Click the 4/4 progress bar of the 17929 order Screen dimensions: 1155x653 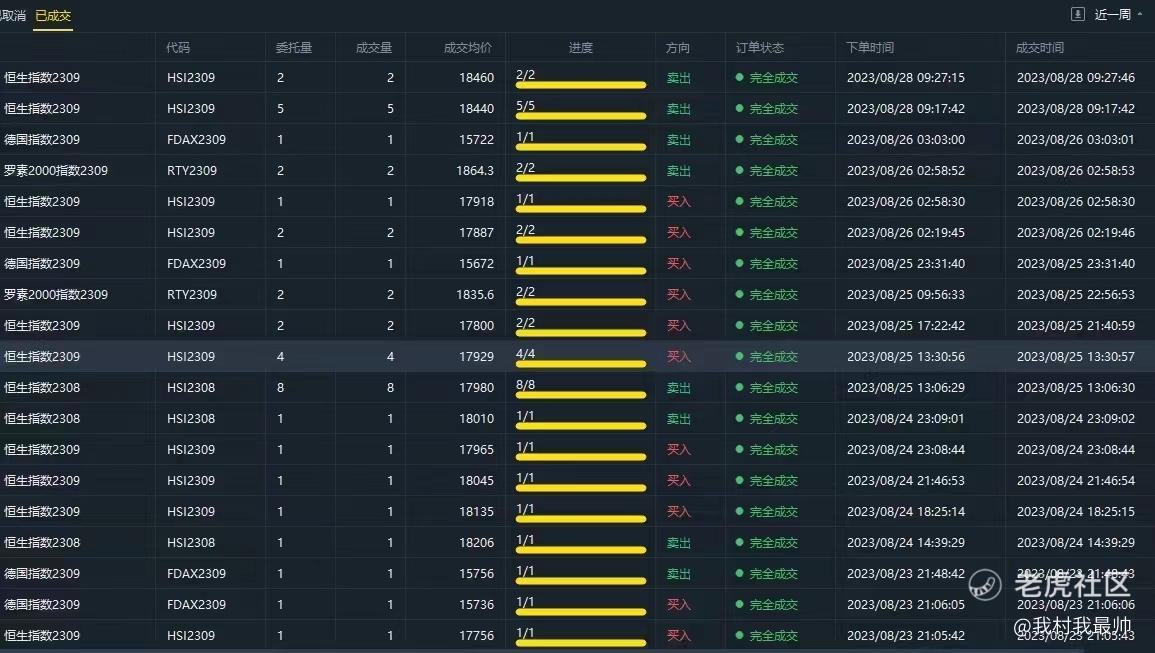click(x=580, y=364)
